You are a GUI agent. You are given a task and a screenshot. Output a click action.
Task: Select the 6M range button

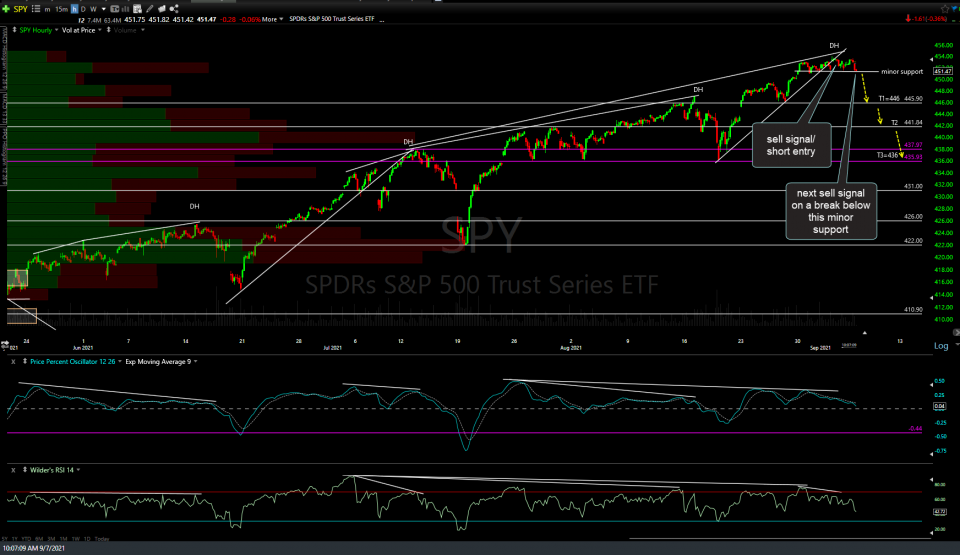[39, 539]
